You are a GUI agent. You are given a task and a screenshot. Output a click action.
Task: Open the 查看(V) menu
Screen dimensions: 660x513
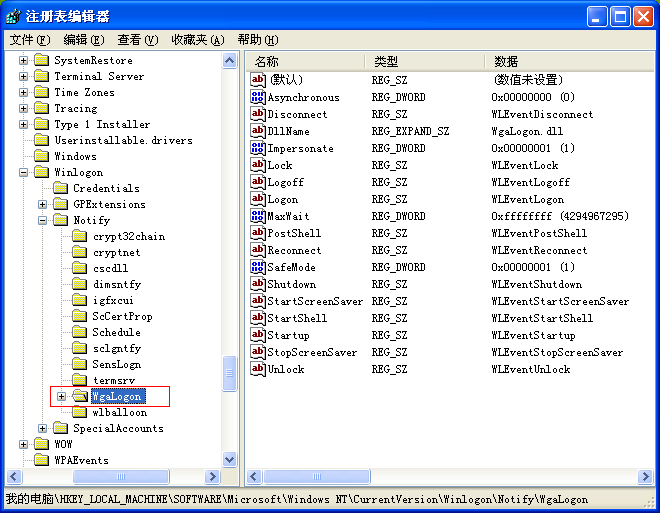pyautogui.click(x=138, y=40)
